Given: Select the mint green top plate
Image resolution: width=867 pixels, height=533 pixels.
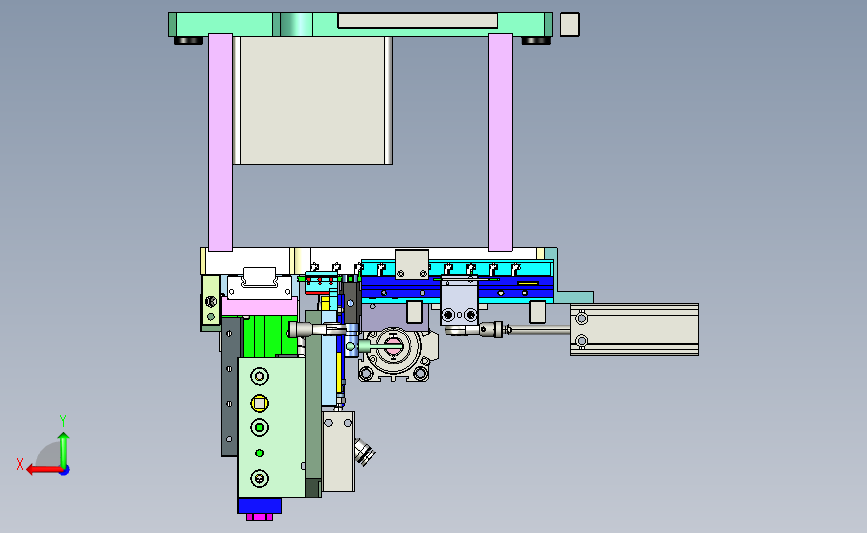Looking at the screenshot, I should [359, 24].
